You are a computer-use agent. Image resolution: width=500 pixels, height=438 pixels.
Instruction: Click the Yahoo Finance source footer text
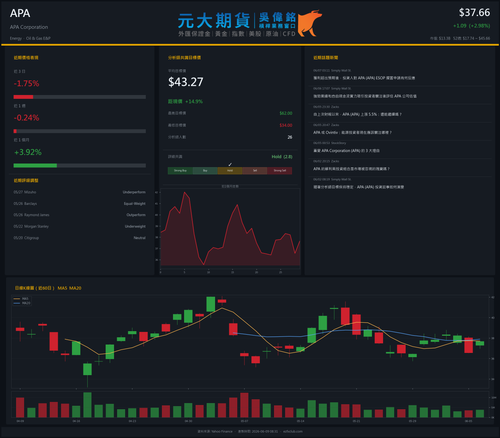click(x=215, y=431)
